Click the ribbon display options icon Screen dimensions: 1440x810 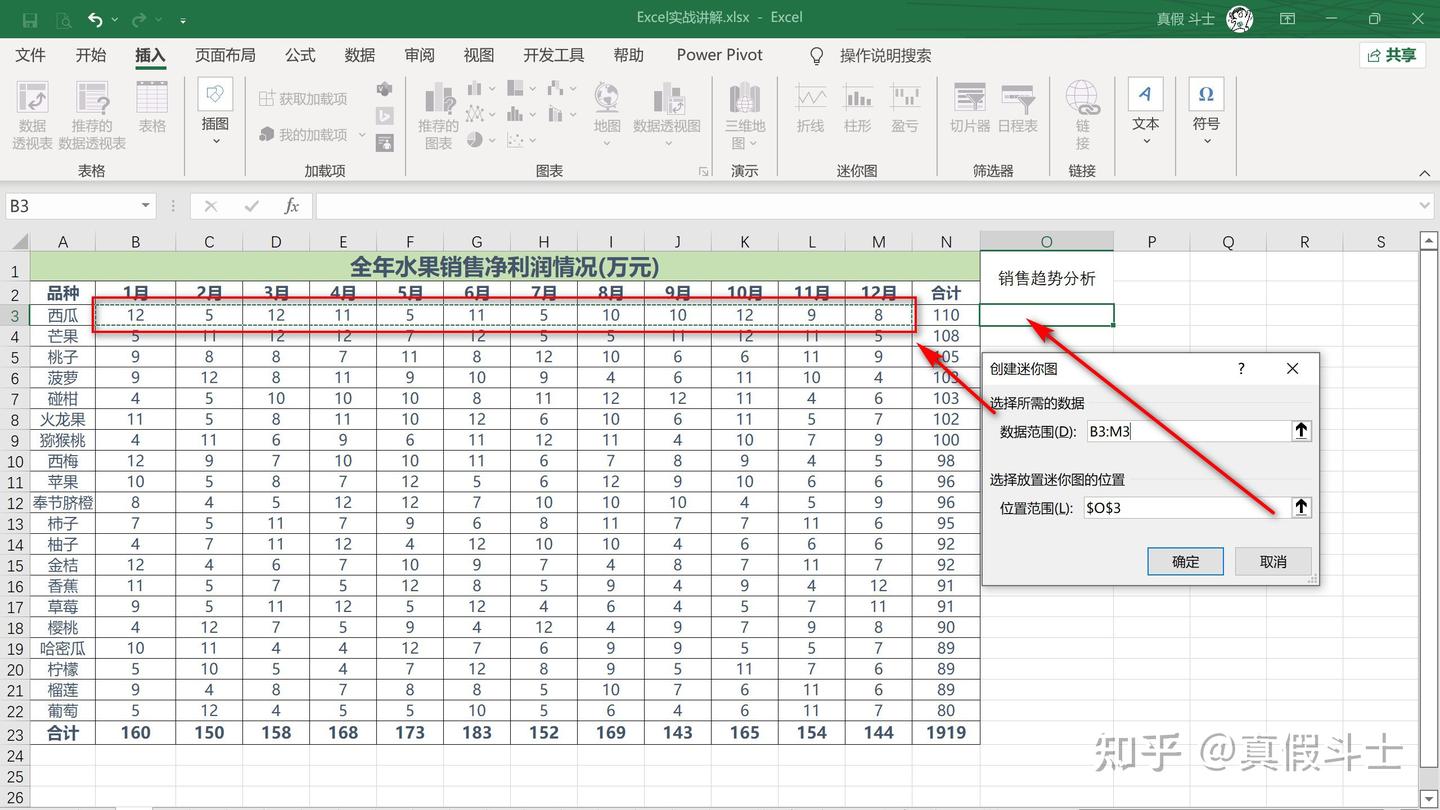click(1288, 19)
